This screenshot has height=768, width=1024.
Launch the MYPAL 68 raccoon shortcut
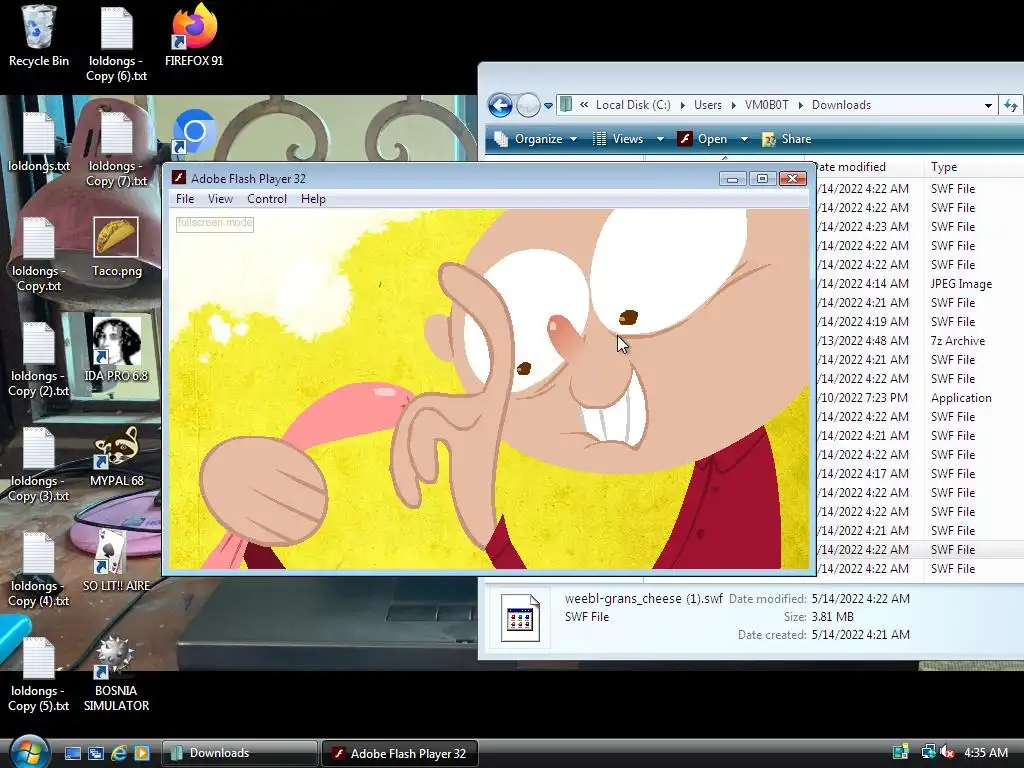point(116,456)
